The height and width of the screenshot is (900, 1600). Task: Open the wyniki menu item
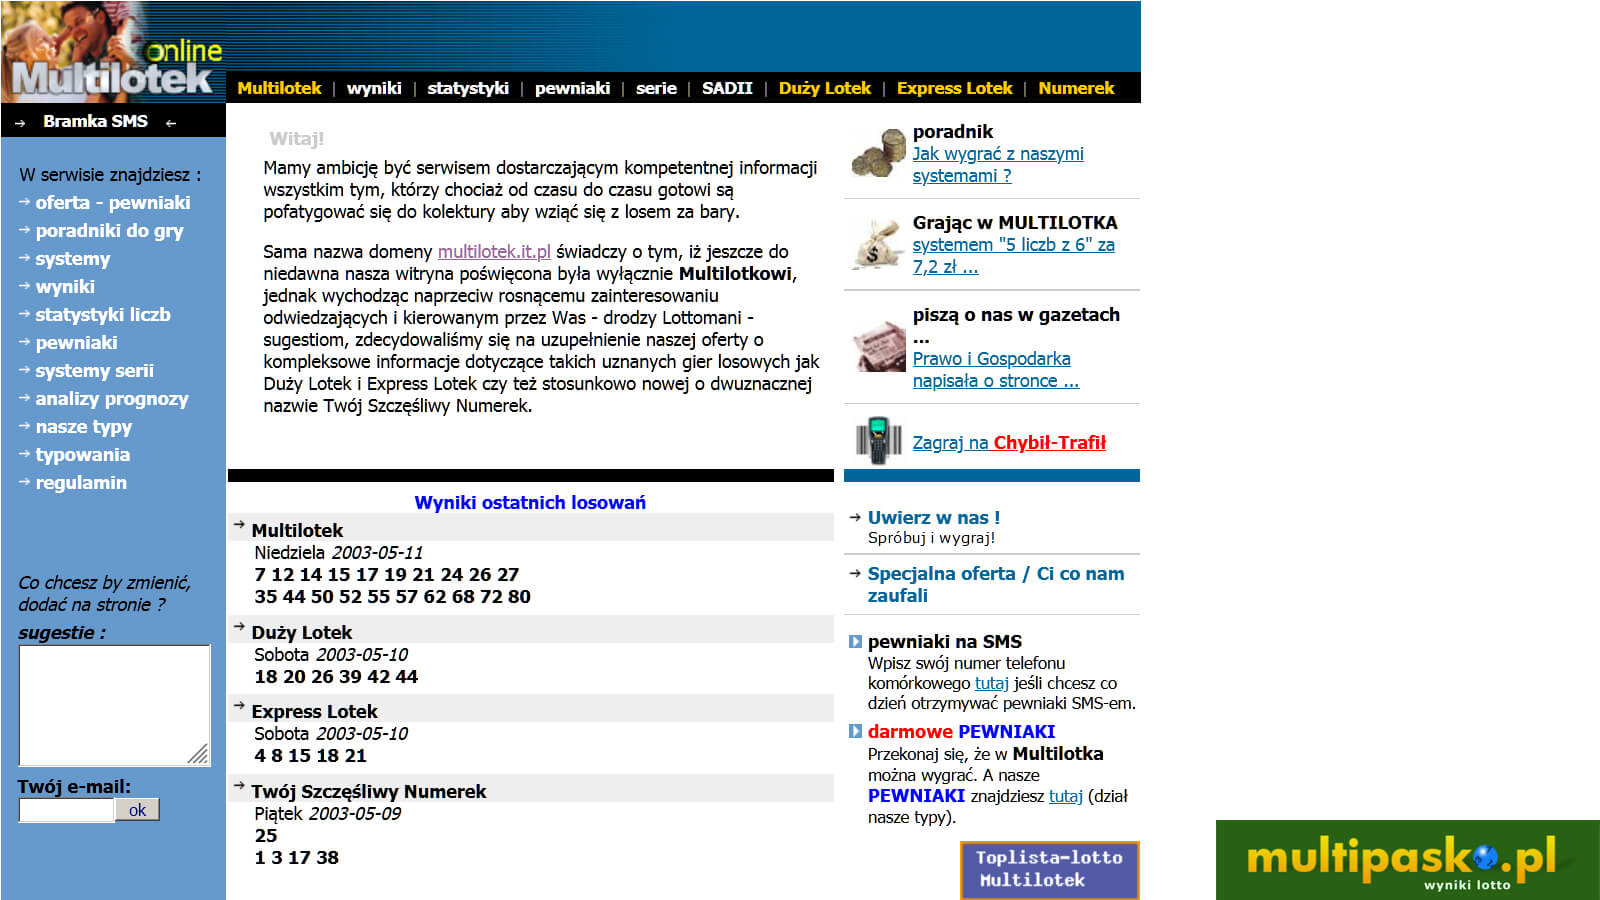[x=374, y=88]
